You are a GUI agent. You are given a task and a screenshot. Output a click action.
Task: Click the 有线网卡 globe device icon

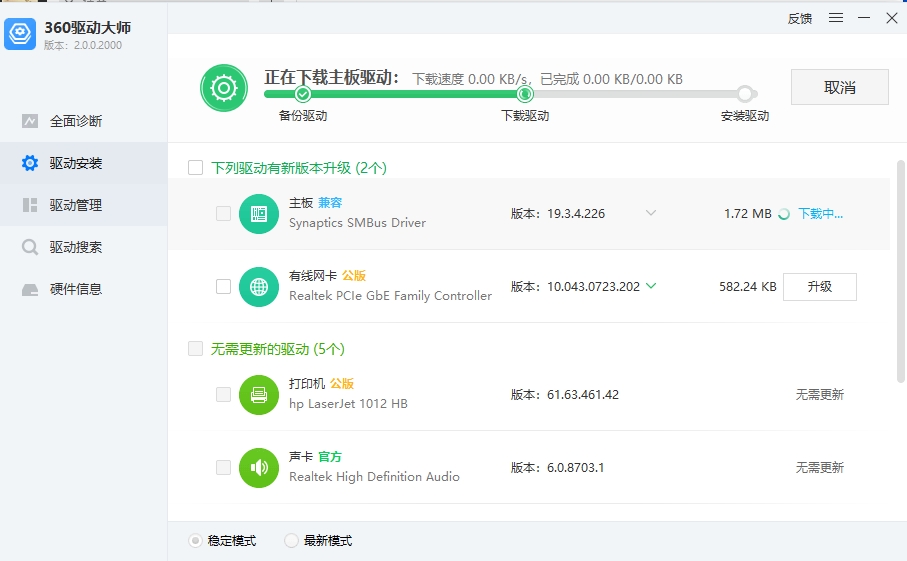(x=259, y=287)
